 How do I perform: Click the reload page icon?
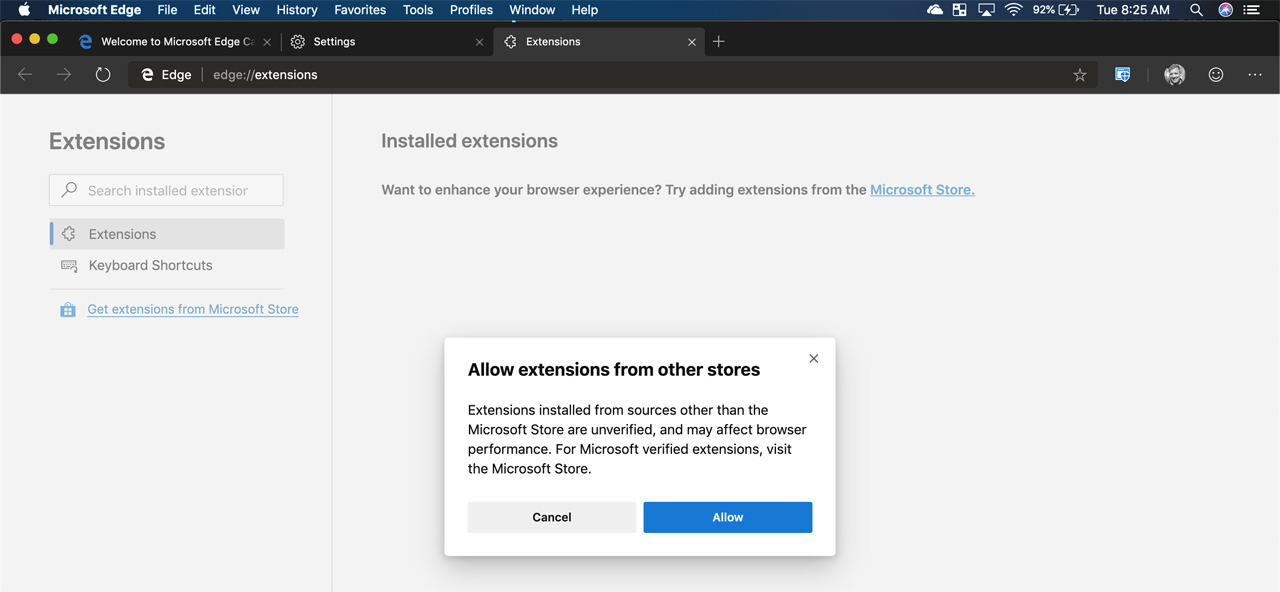(x=103, y=75)
